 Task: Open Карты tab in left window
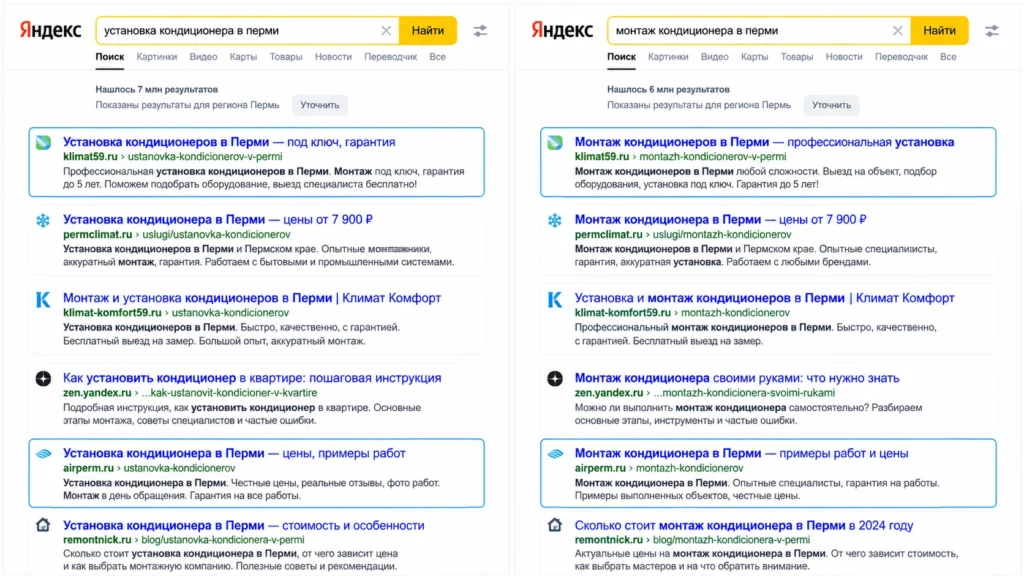[243, 57]
